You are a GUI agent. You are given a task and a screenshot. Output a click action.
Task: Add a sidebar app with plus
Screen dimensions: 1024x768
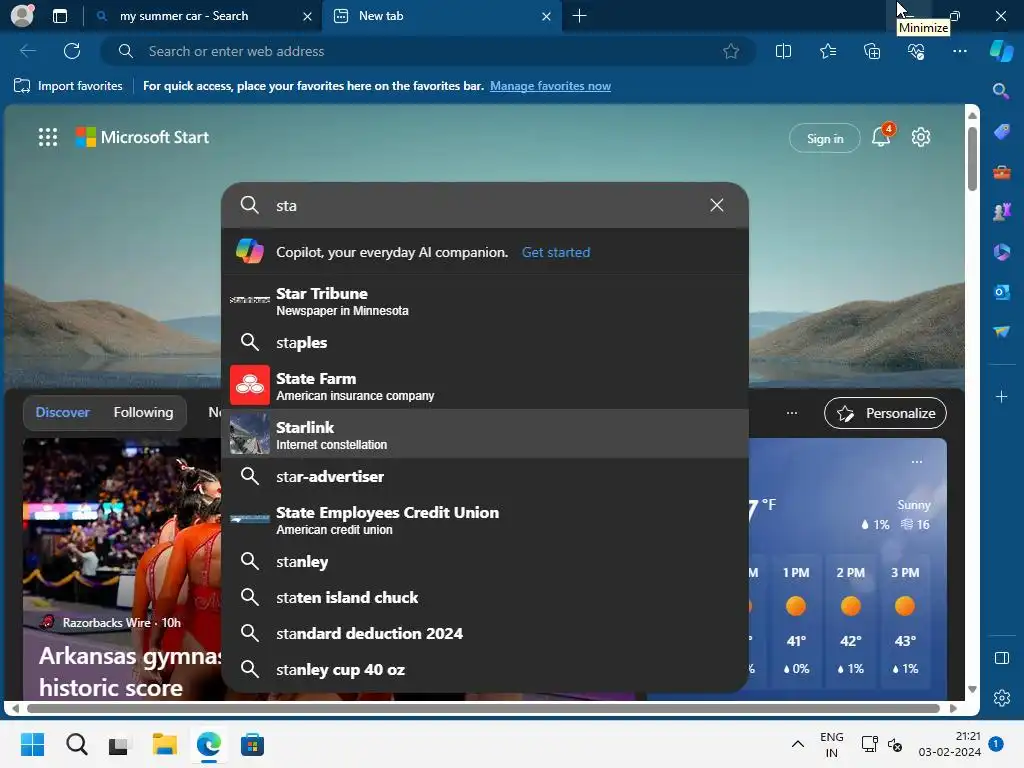(1001, 396)
